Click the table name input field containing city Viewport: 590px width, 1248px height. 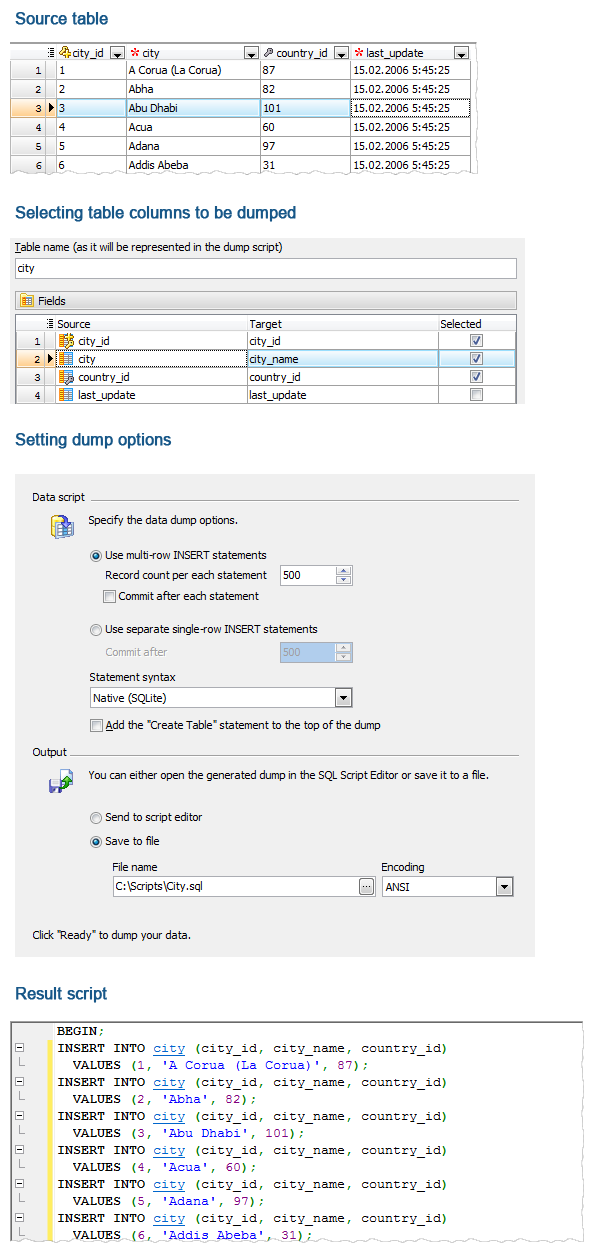coord(265,268)
